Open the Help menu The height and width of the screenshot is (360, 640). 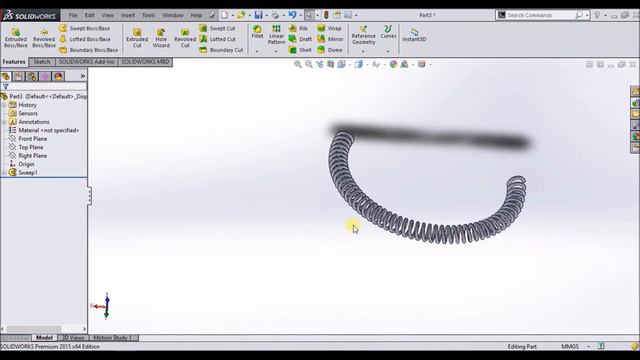196,15
